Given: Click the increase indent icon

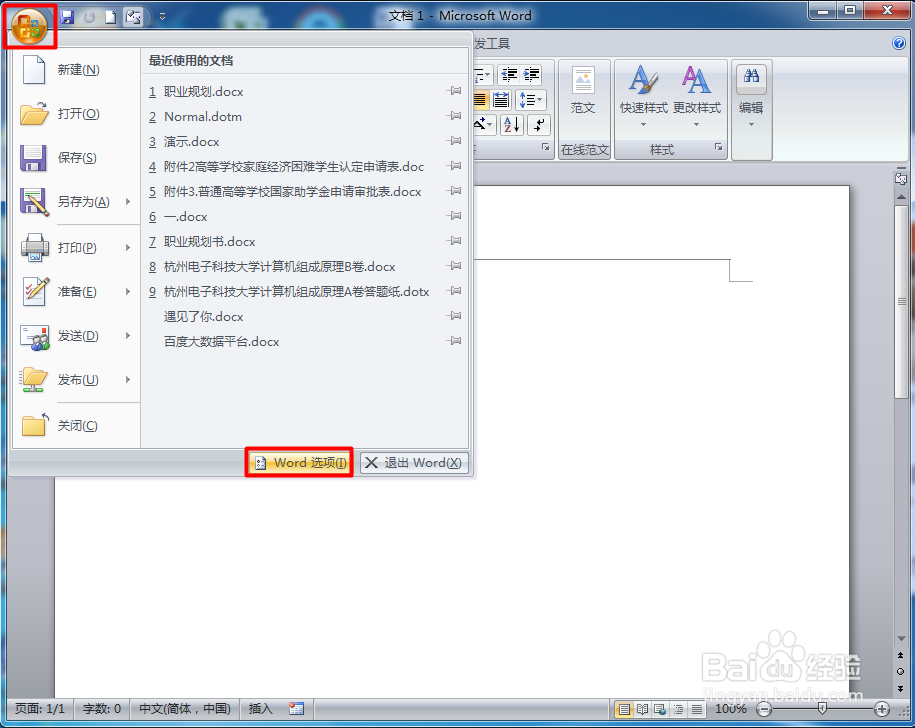Looking at the screenshot, I should (x=532, y=75).
